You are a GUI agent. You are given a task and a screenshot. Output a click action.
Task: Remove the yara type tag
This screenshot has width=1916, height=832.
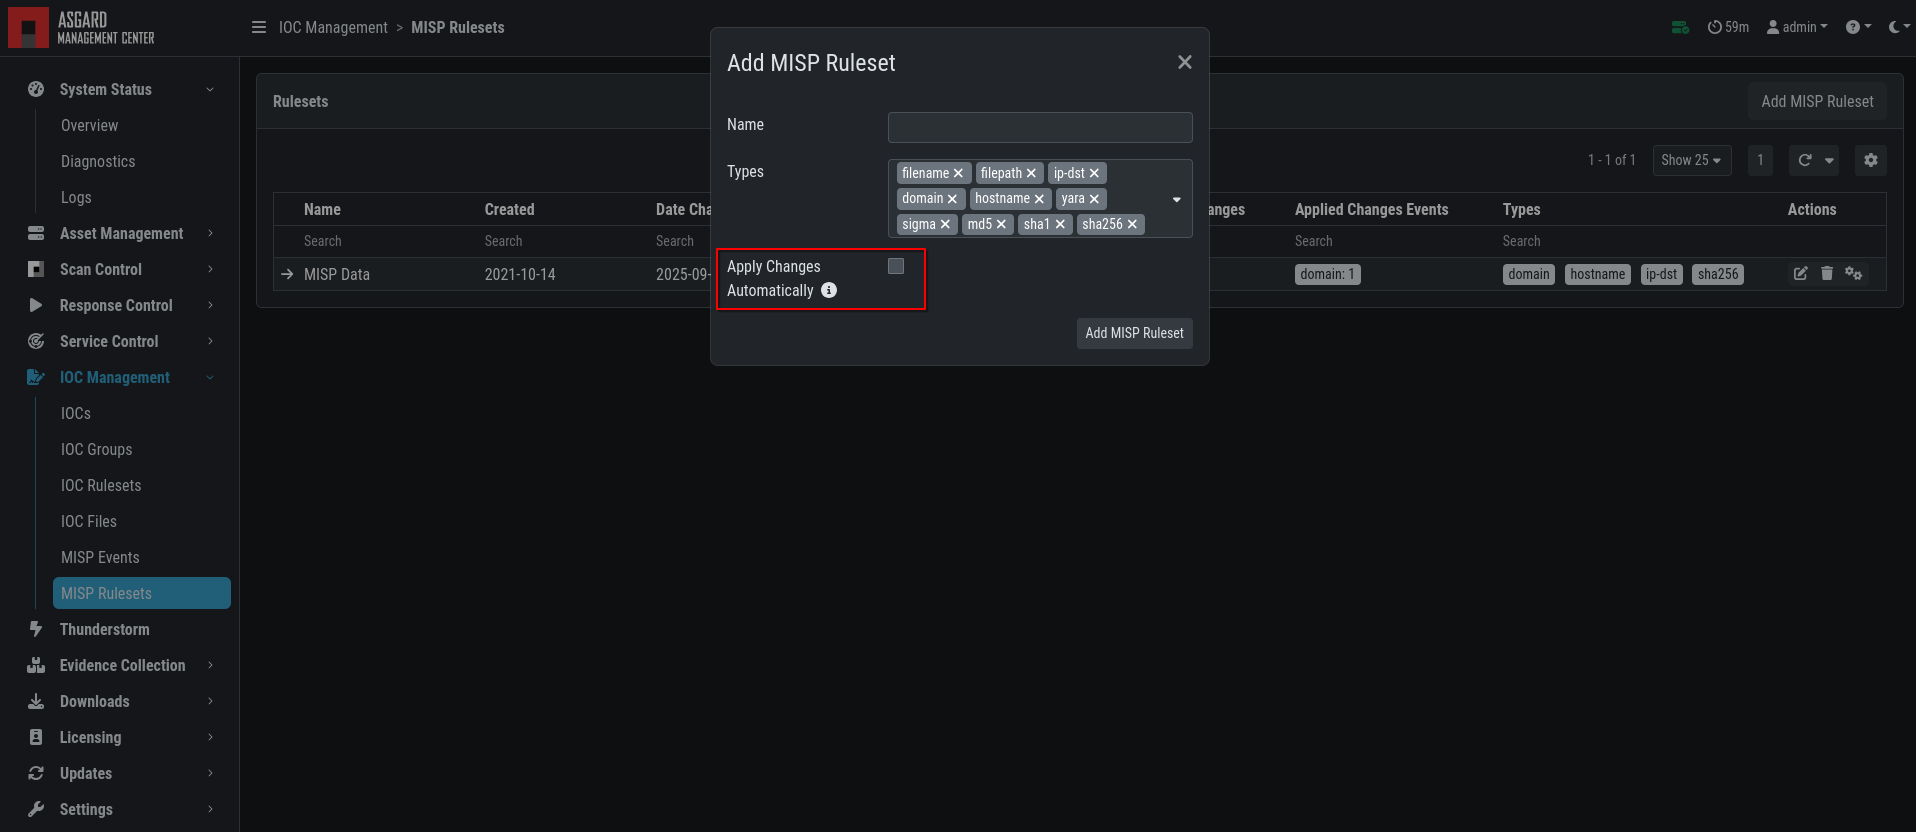click(1094, 199)
